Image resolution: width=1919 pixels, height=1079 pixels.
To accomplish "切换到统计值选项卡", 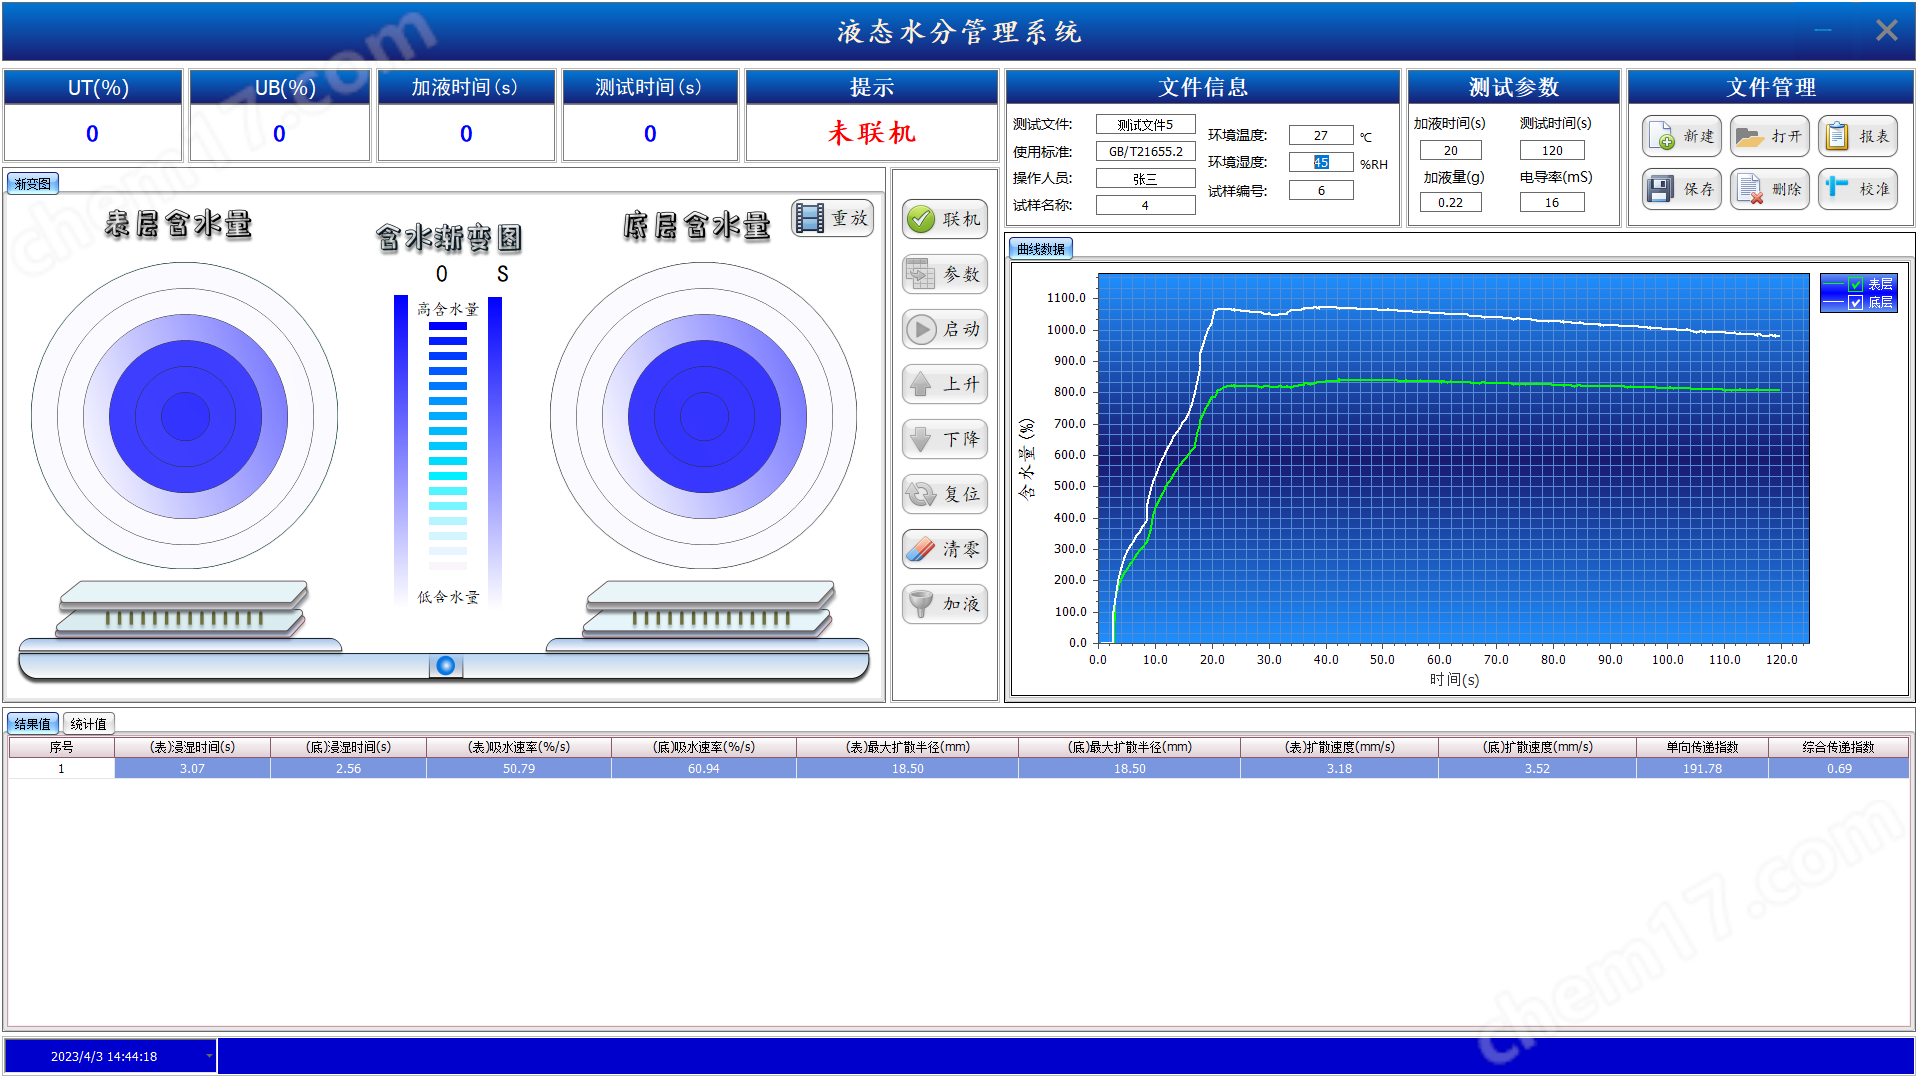I will click(88, 722).
